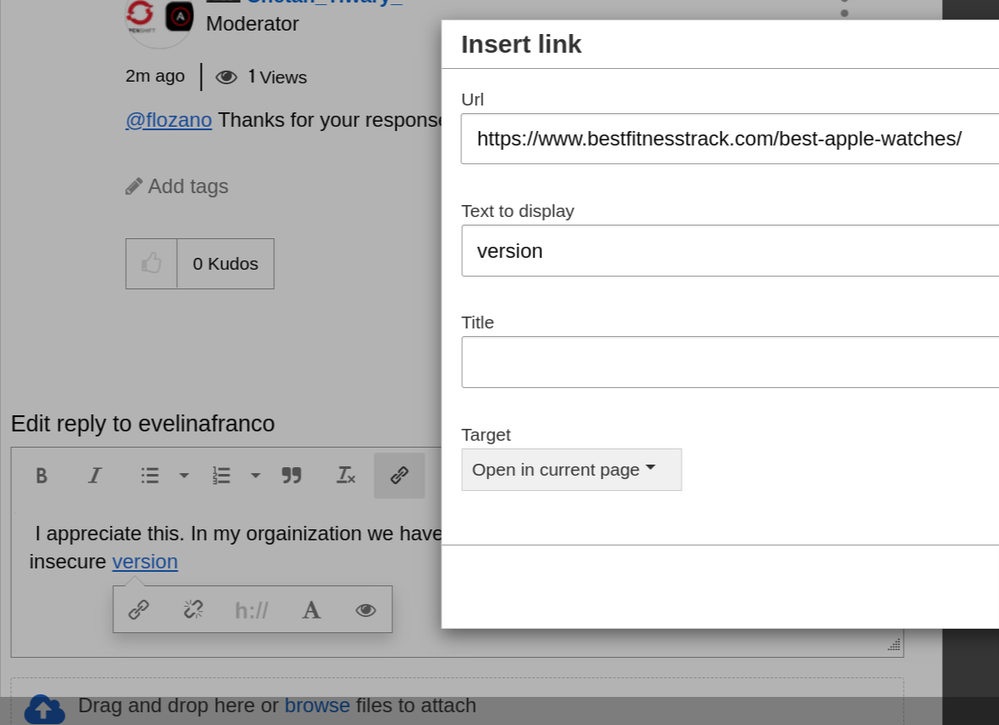Preview link with the eye icon
The width and height of the screenshot is (999, 725).
pos(366,610)
